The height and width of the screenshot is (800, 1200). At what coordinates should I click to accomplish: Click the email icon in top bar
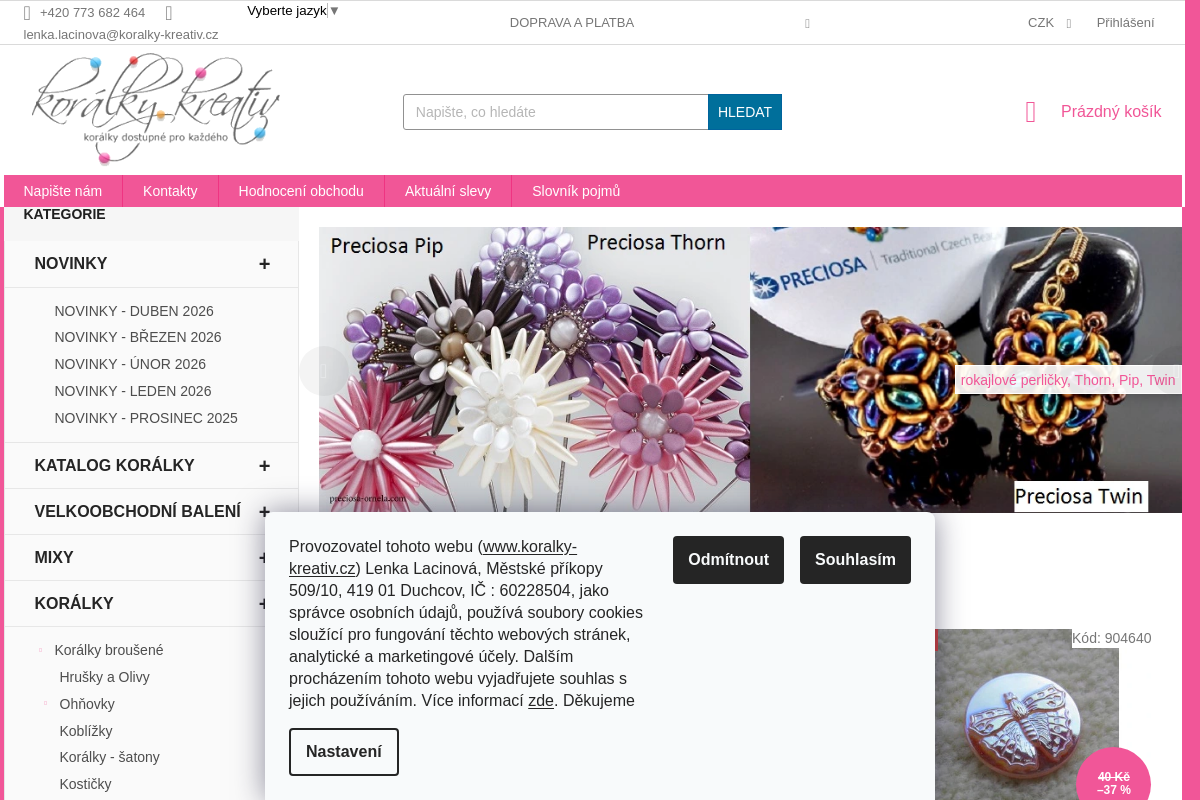point(169,13)
